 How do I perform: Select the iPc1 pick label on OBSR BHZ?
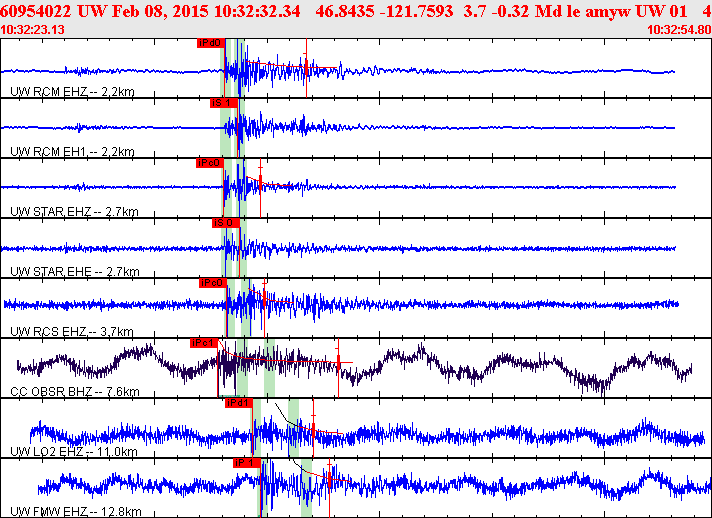pyautogui.click(x=204, y=343)
